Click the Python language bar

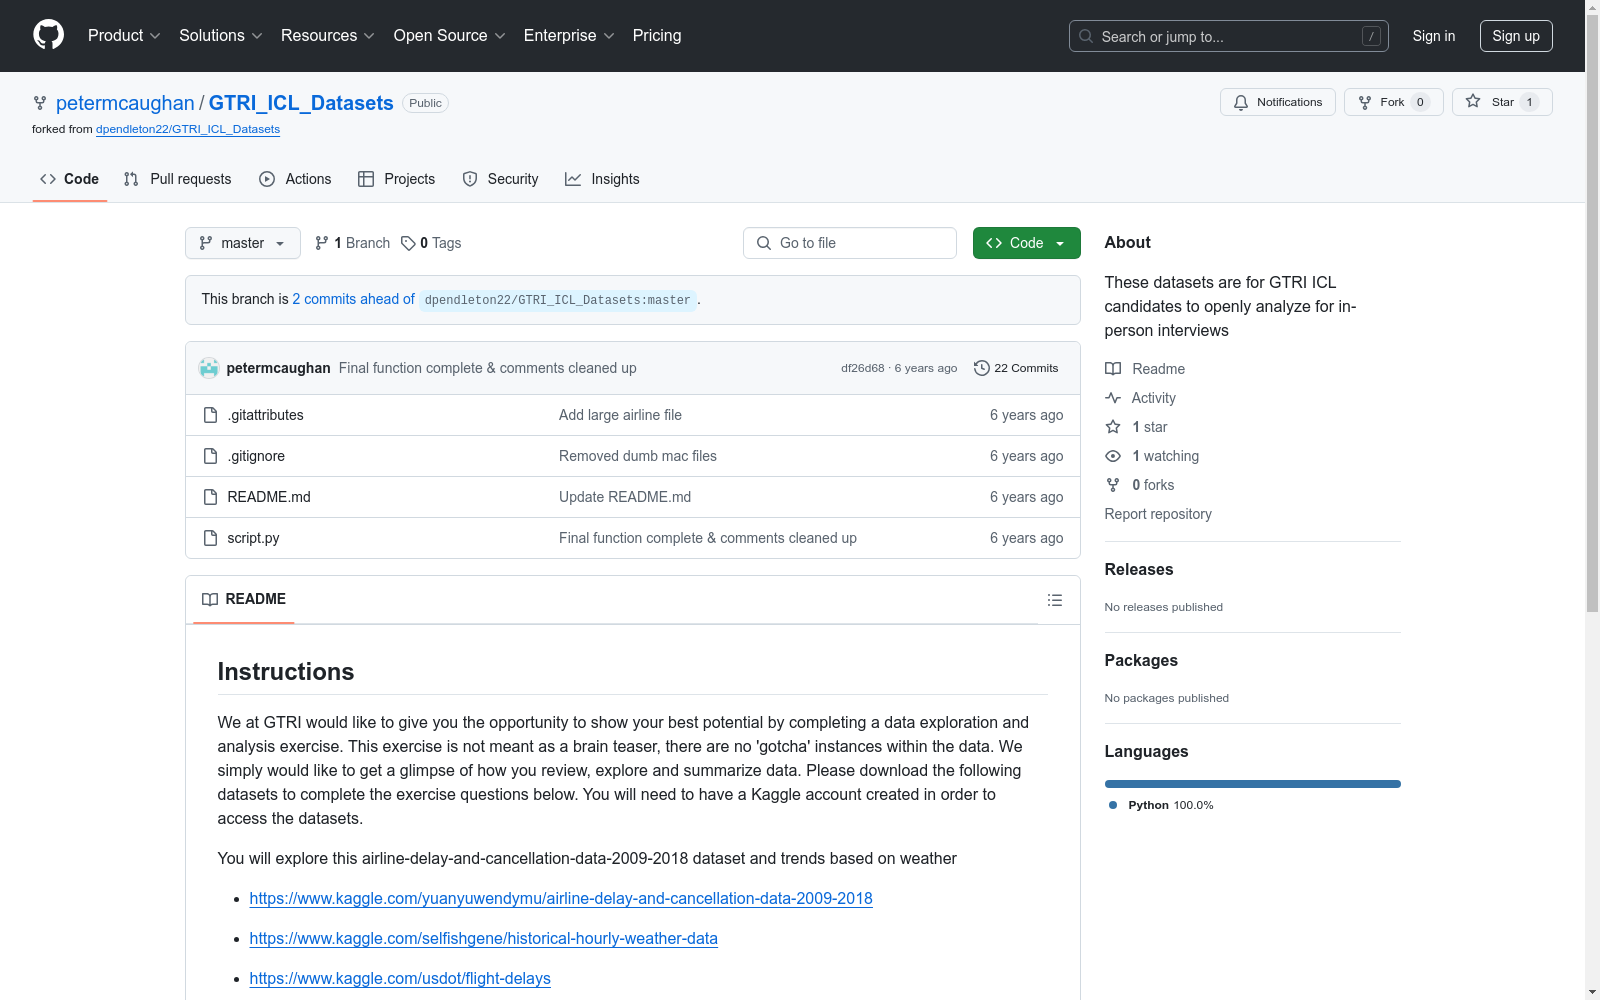pos(1253,784)
